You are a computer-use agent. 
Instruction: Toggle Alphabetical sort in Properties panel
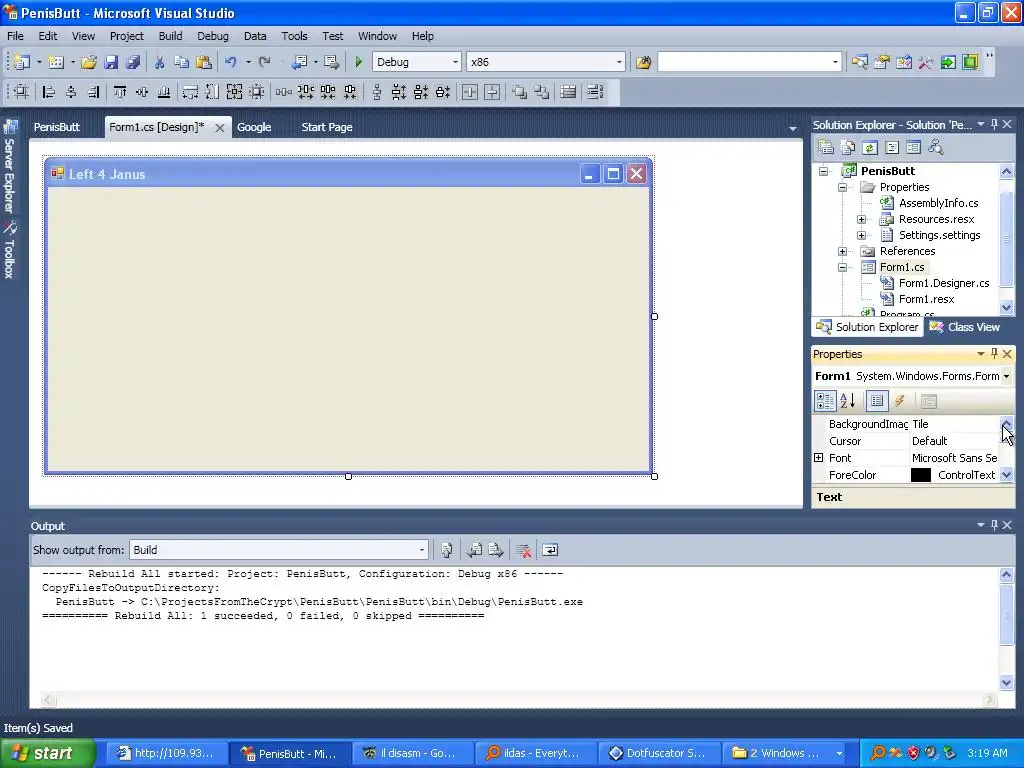848,400
